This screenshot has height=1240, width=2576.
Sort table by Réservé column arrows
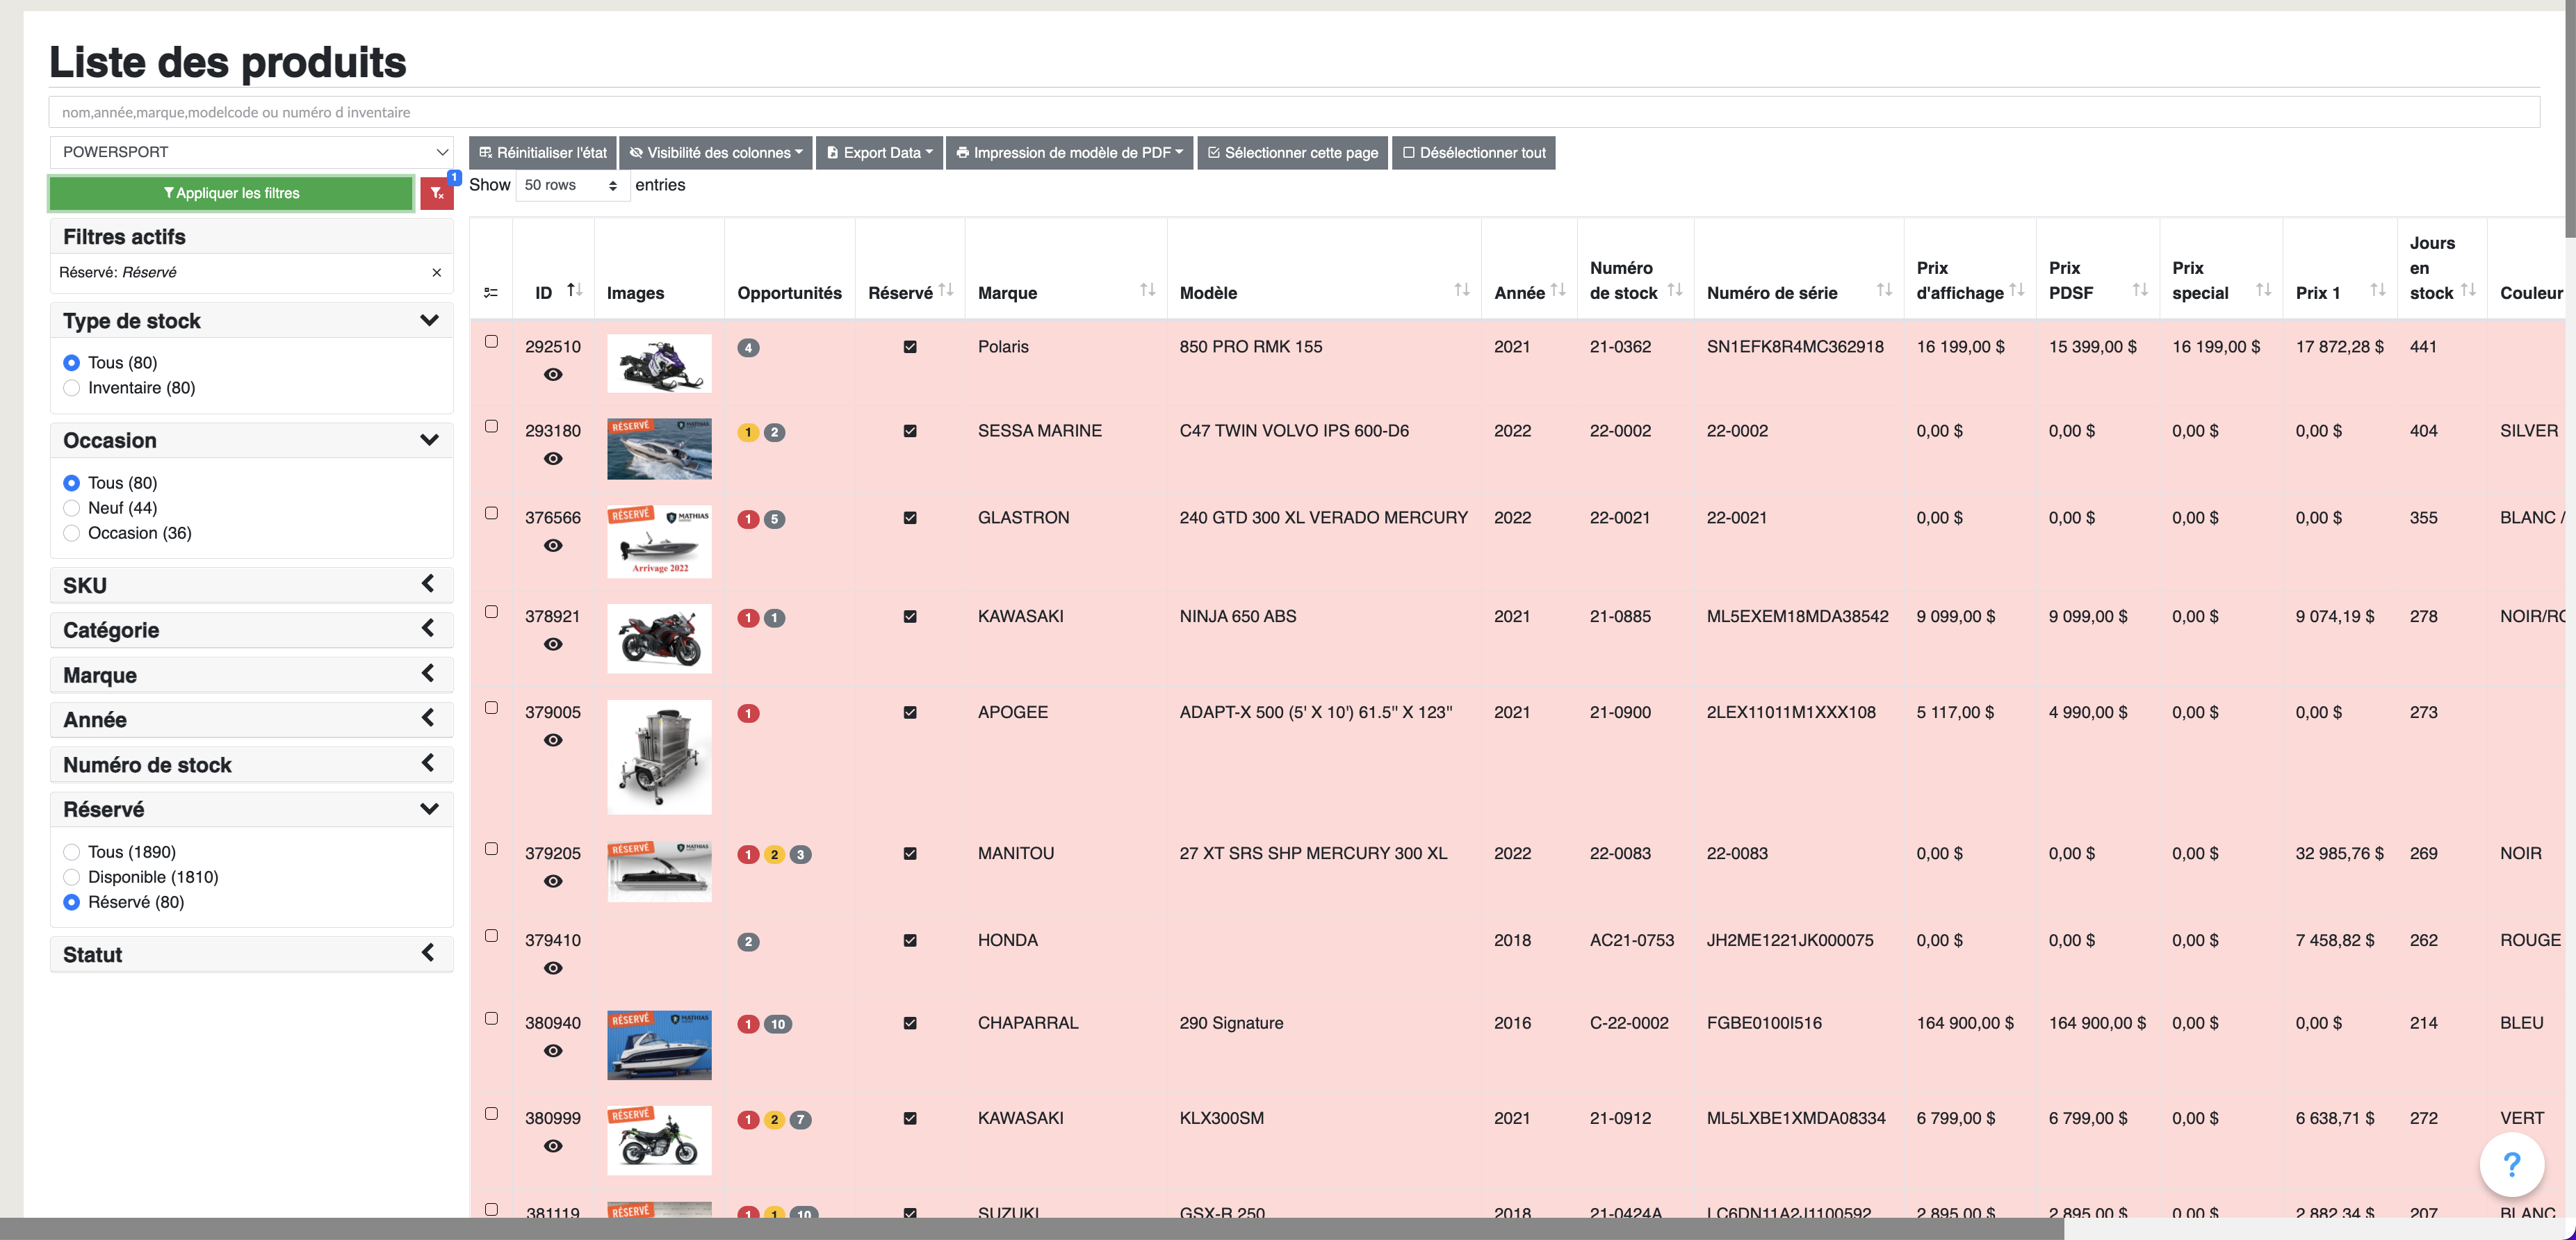(x=946, y=290)
